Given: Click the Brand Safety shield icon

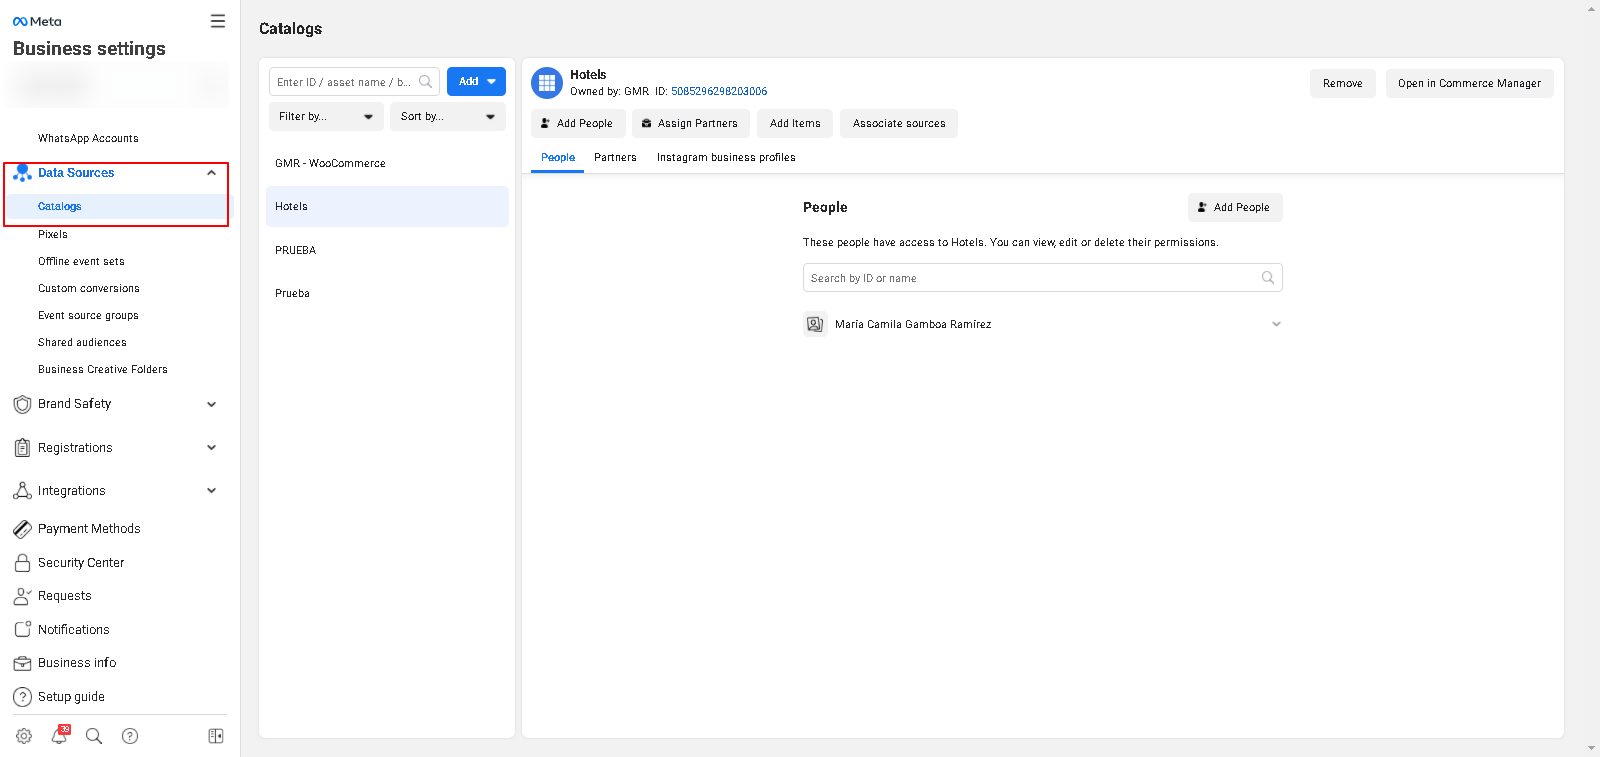Looking at the screenshot, I should [x=22, y=404].
